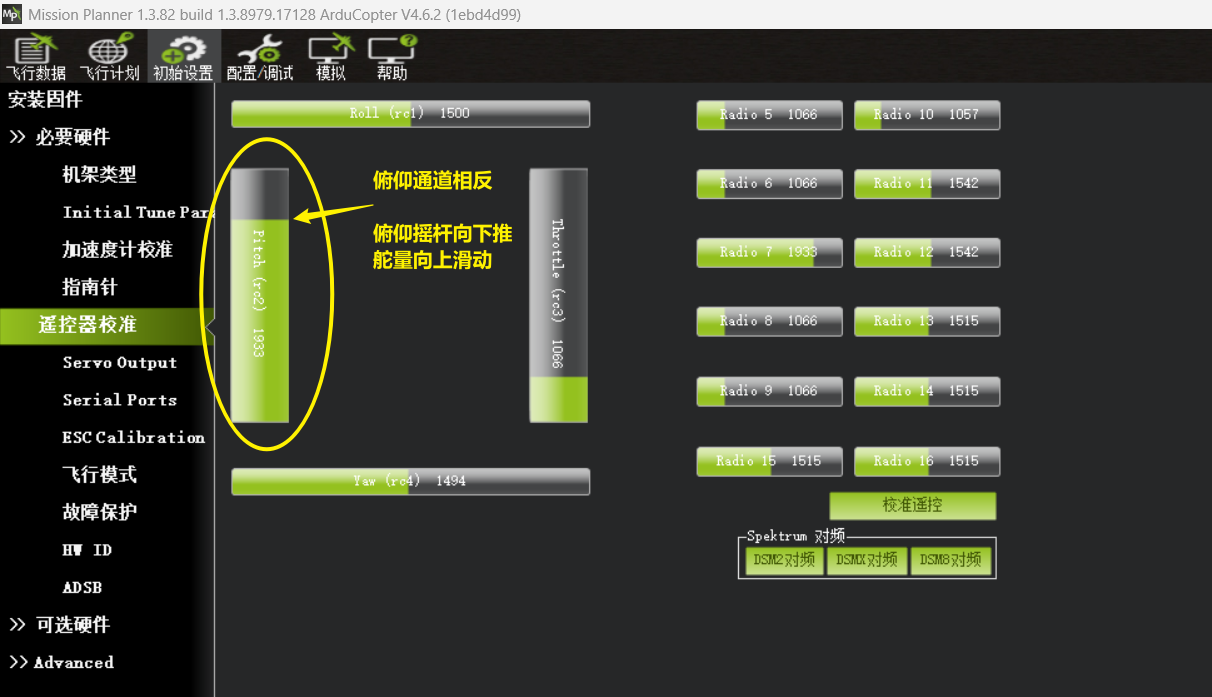
Task: Open the 飞行计划 flight plan icon
Action: point(110,58)
